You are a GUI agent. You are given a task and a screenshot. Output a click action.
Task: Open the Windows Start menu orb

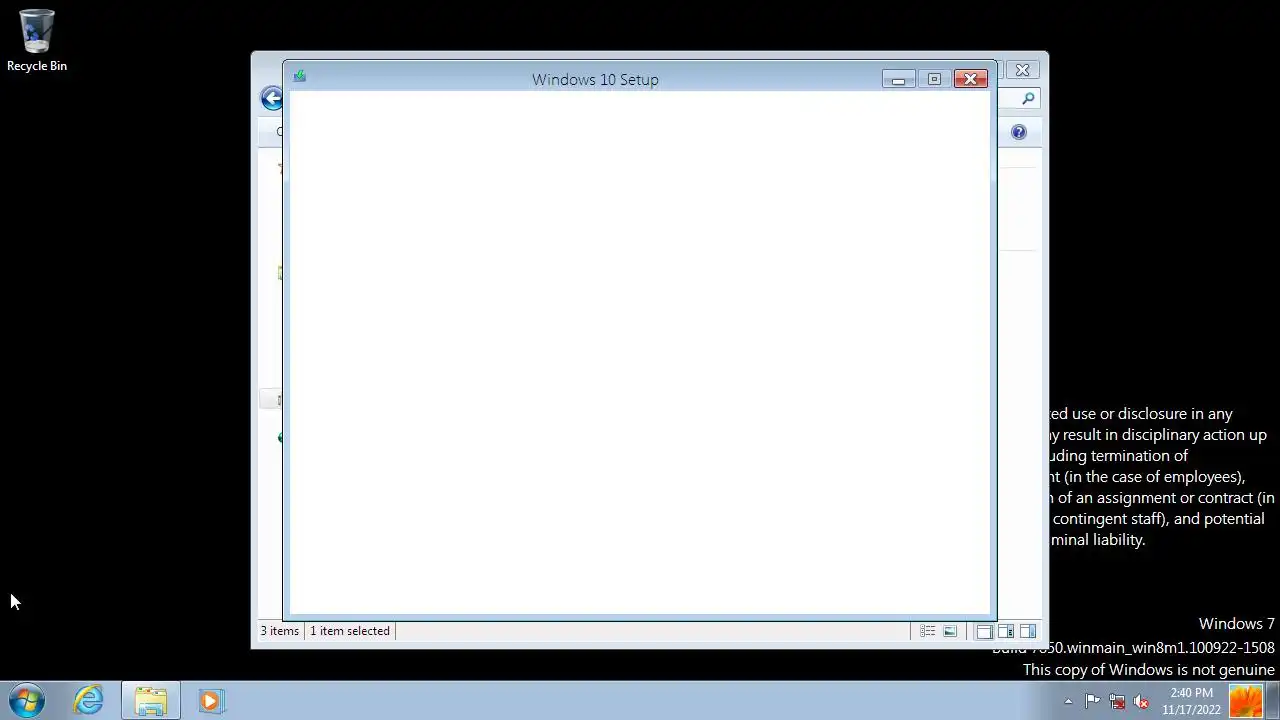pyautogui.click(x=27, y=700)
